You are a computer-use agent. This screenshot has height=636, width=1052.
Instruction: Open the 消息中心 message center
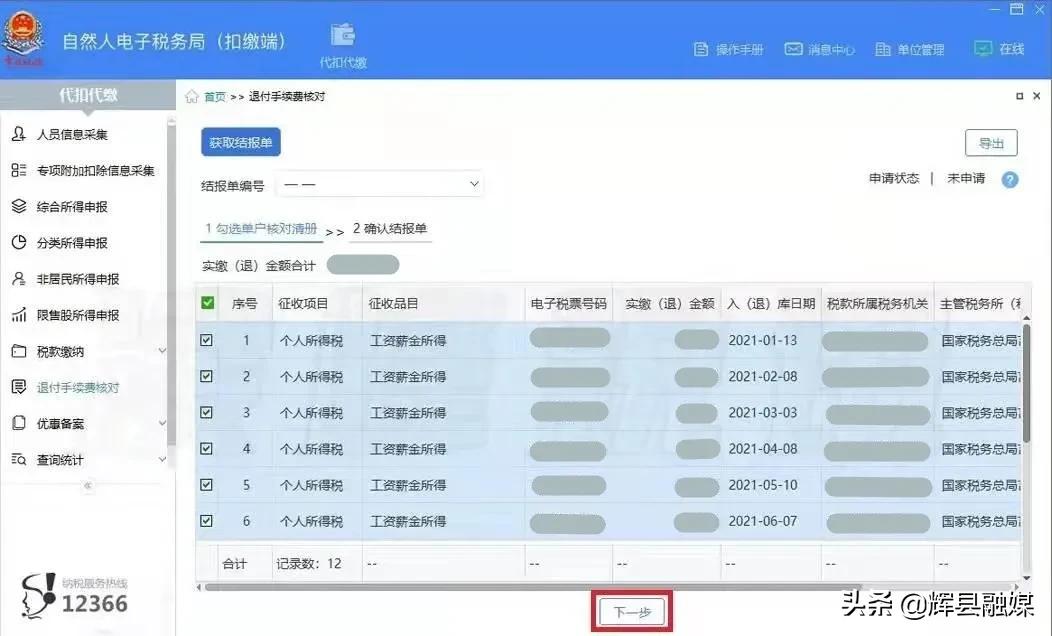point(820,48)
